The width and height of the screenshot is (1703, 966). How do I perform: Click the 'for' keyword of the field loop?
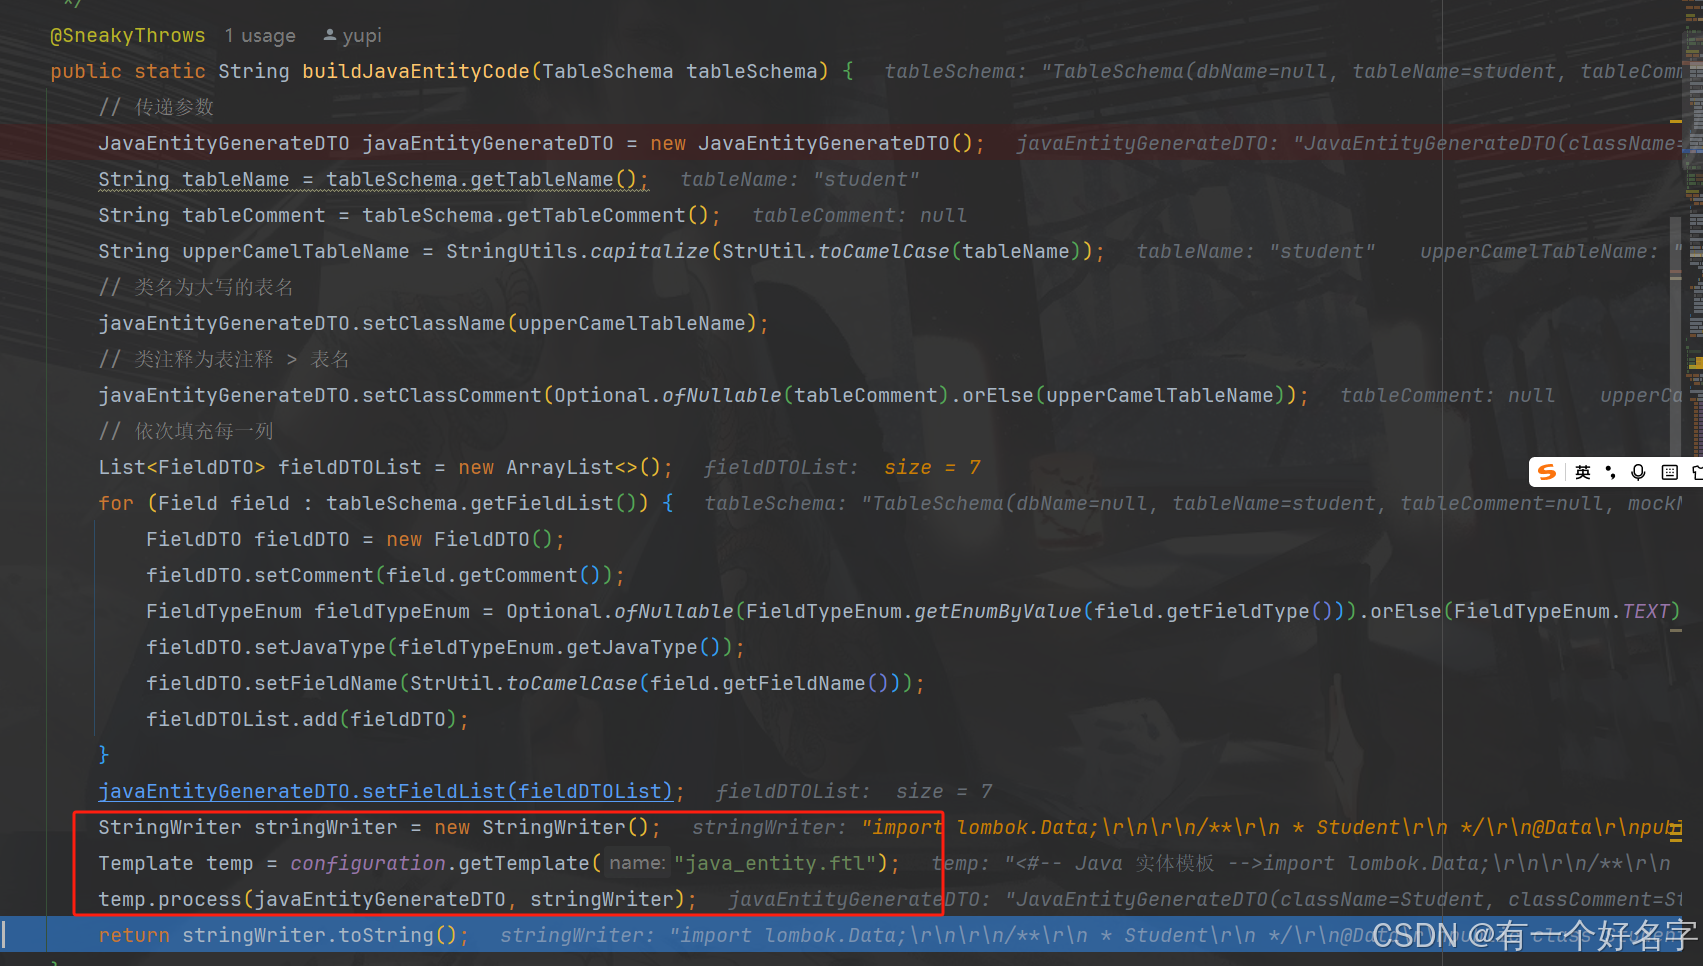pyautogui.click(x=116, y=504)
